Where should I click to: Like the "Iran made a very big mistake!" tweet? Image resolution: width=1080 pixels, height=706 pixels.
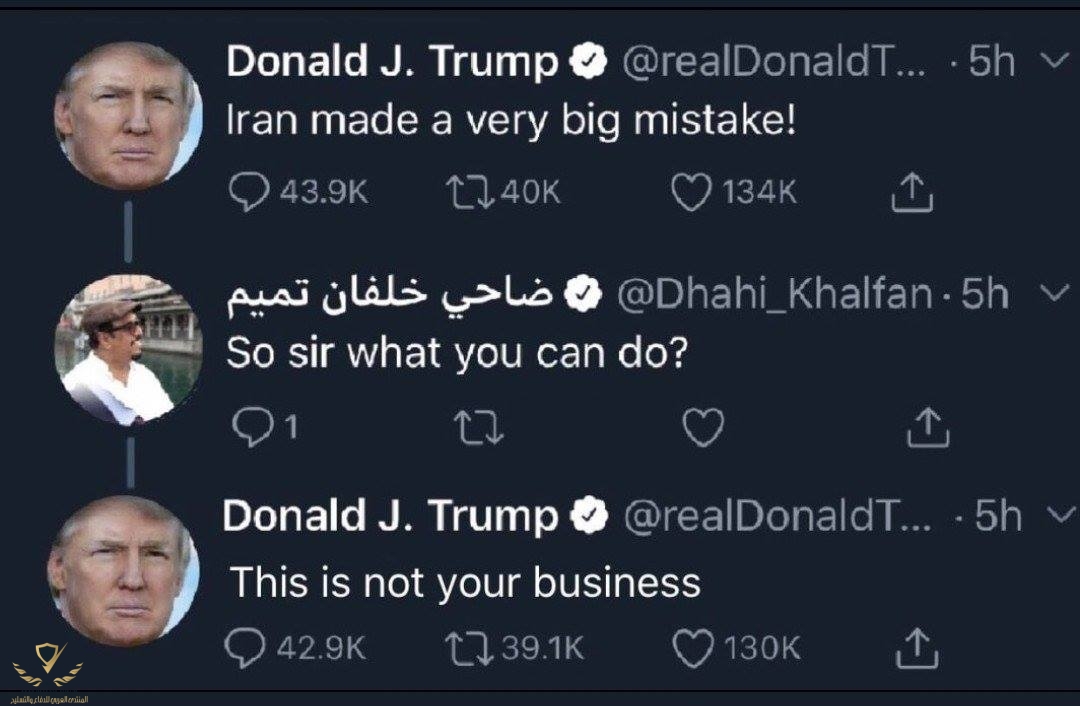(690, 192)
